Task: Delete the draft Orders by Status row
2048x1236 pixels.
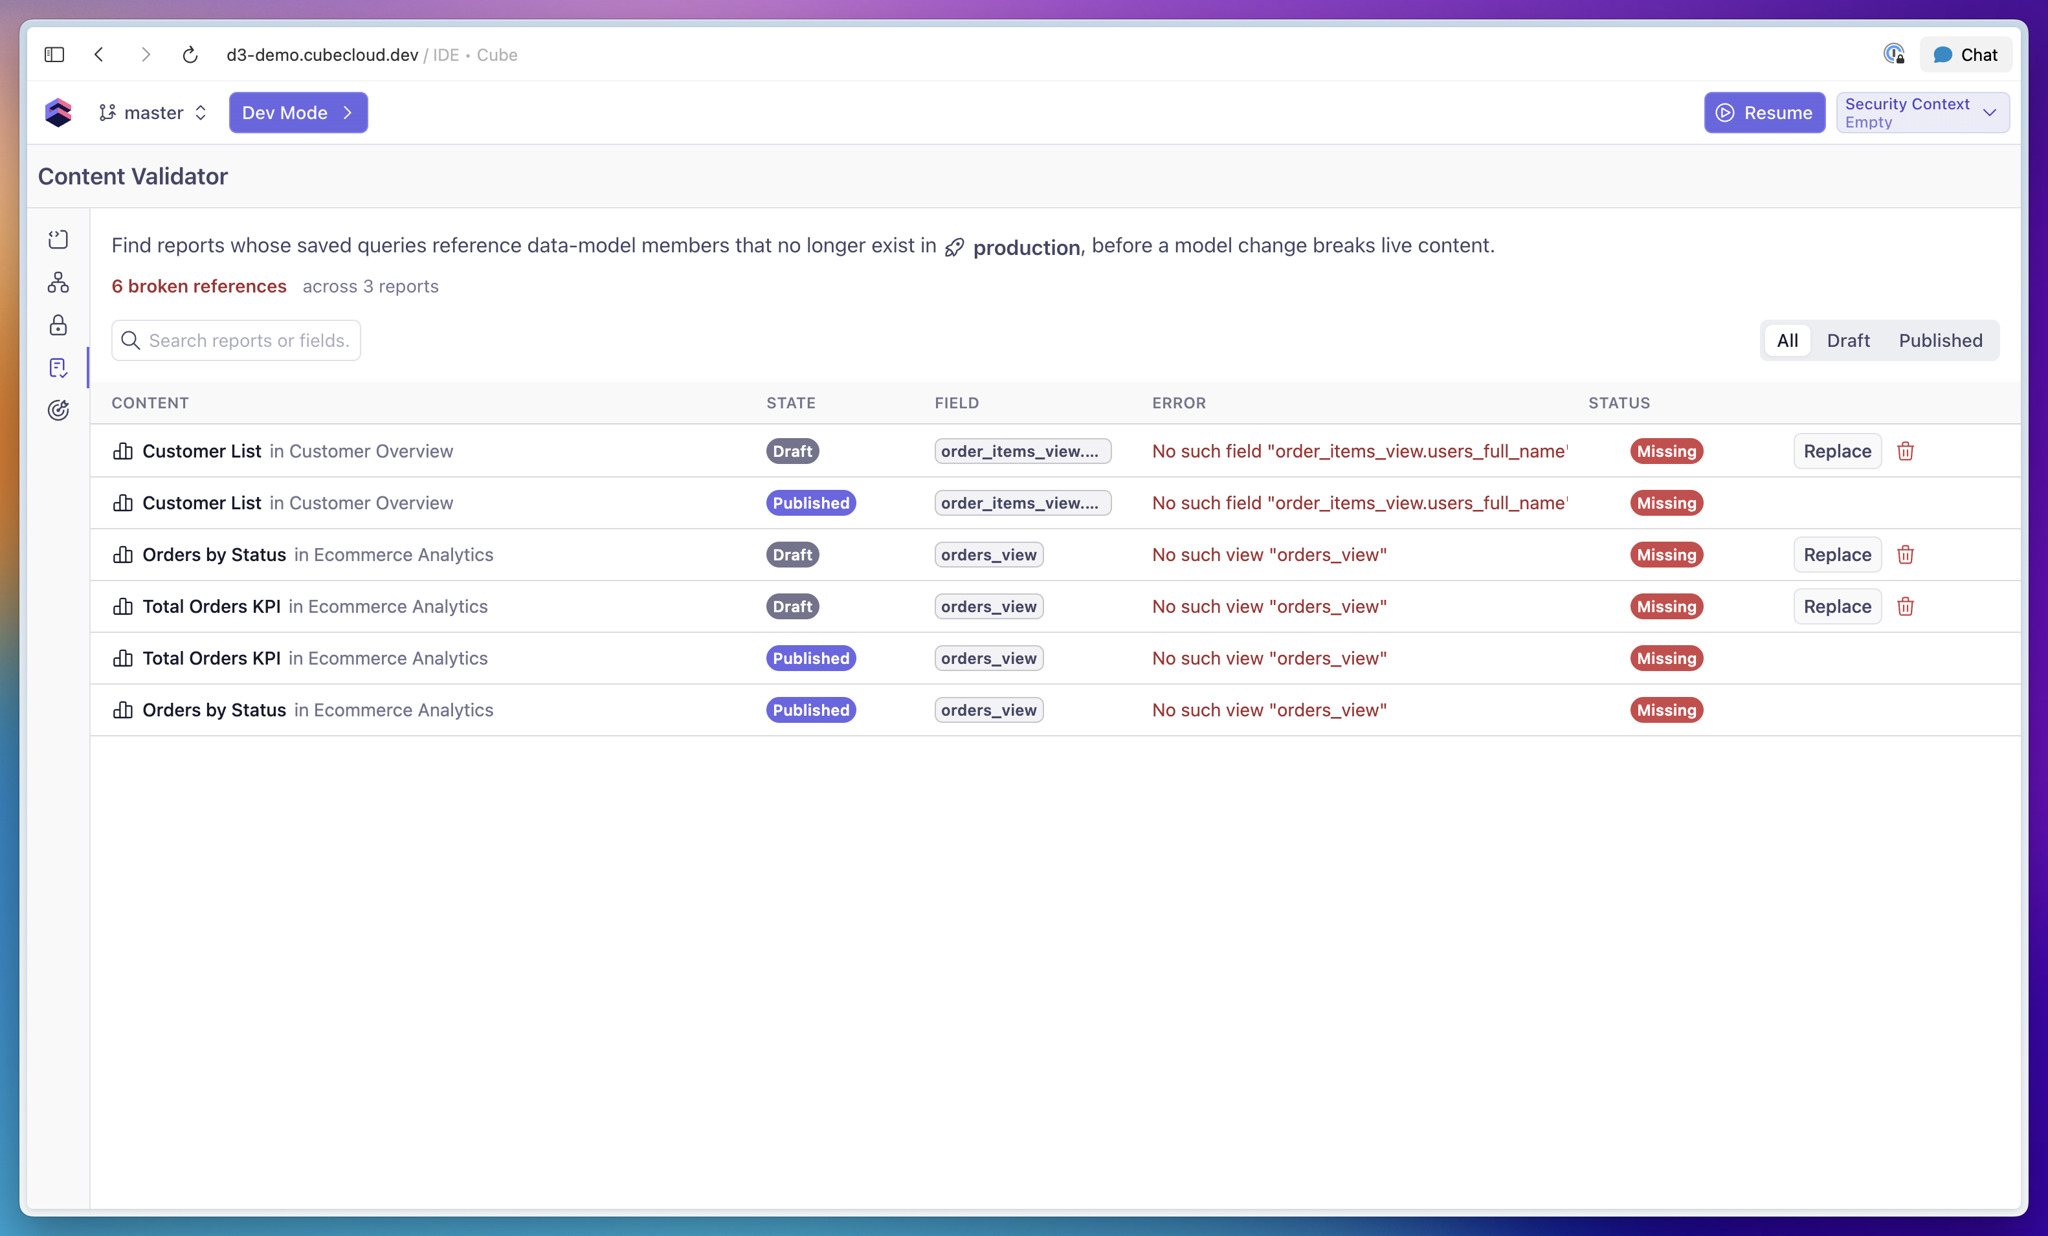Action: [x=1905, y=555]
